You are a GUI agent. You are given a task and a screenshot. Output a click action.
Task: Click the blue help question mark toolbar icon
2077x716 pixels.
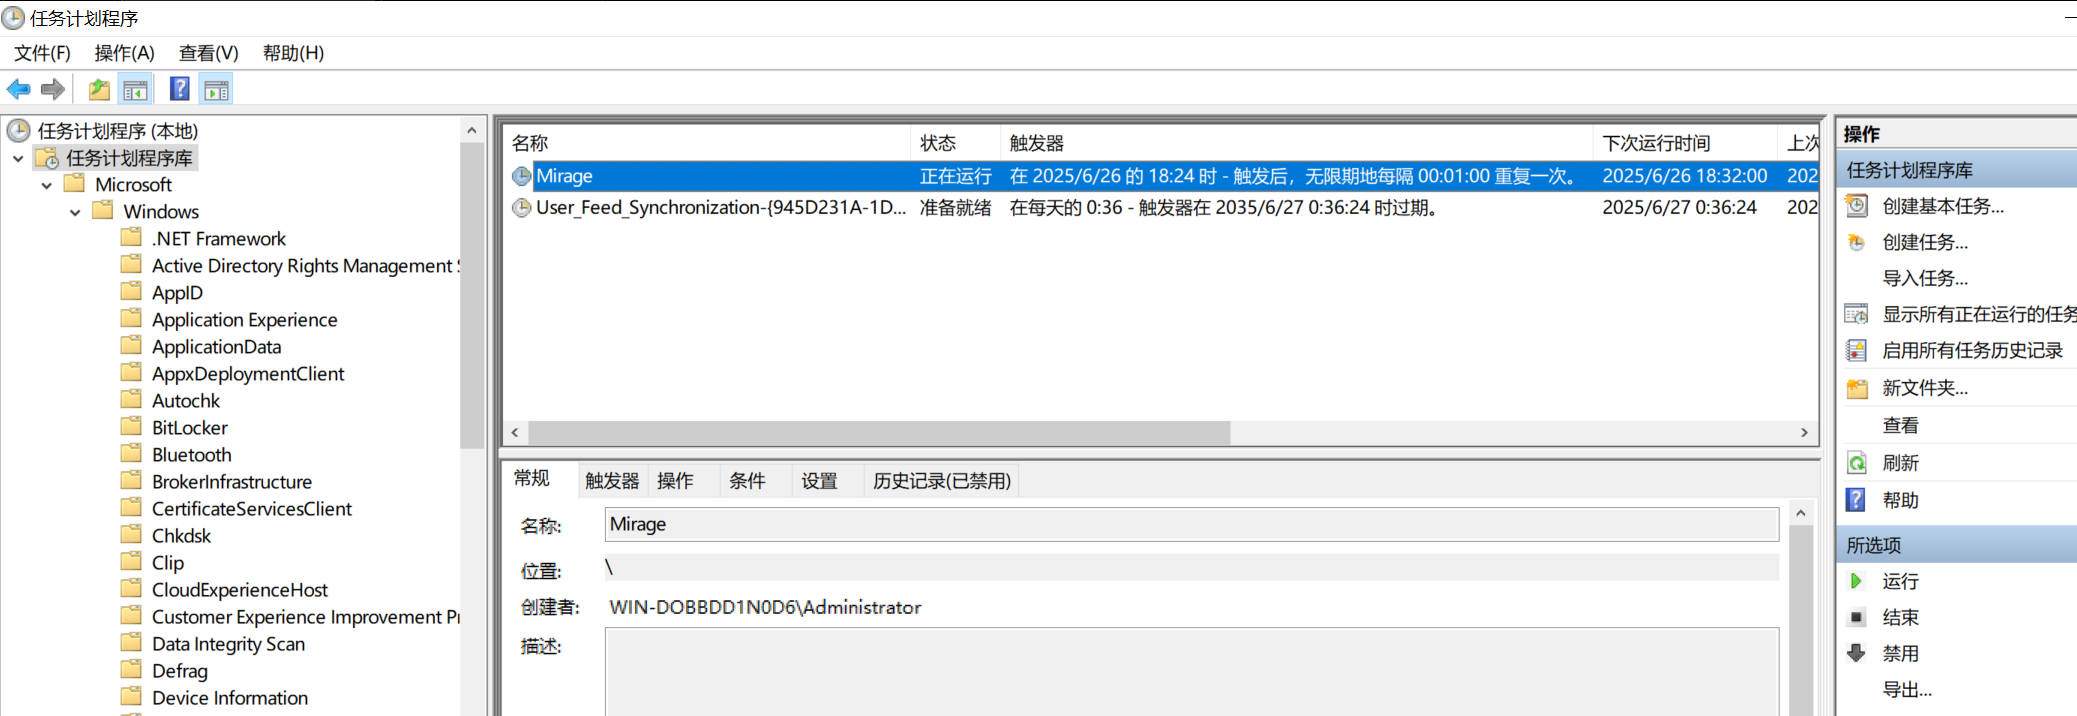[180, 90]
